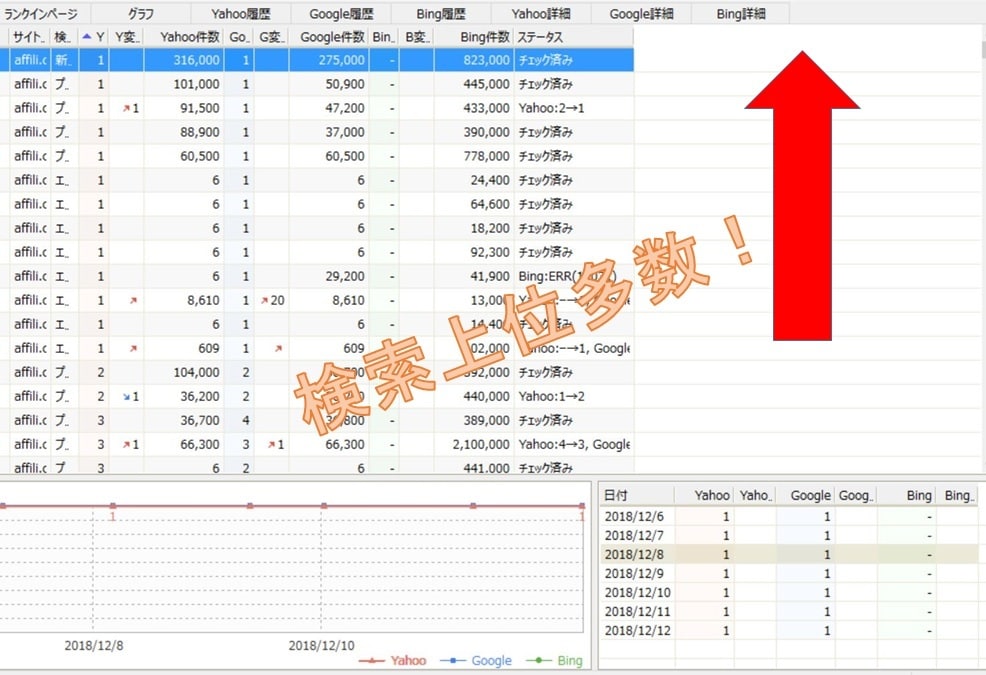Sort by the Yahoo件数 column header
986x675 pixels.
(x=184, y=37)
